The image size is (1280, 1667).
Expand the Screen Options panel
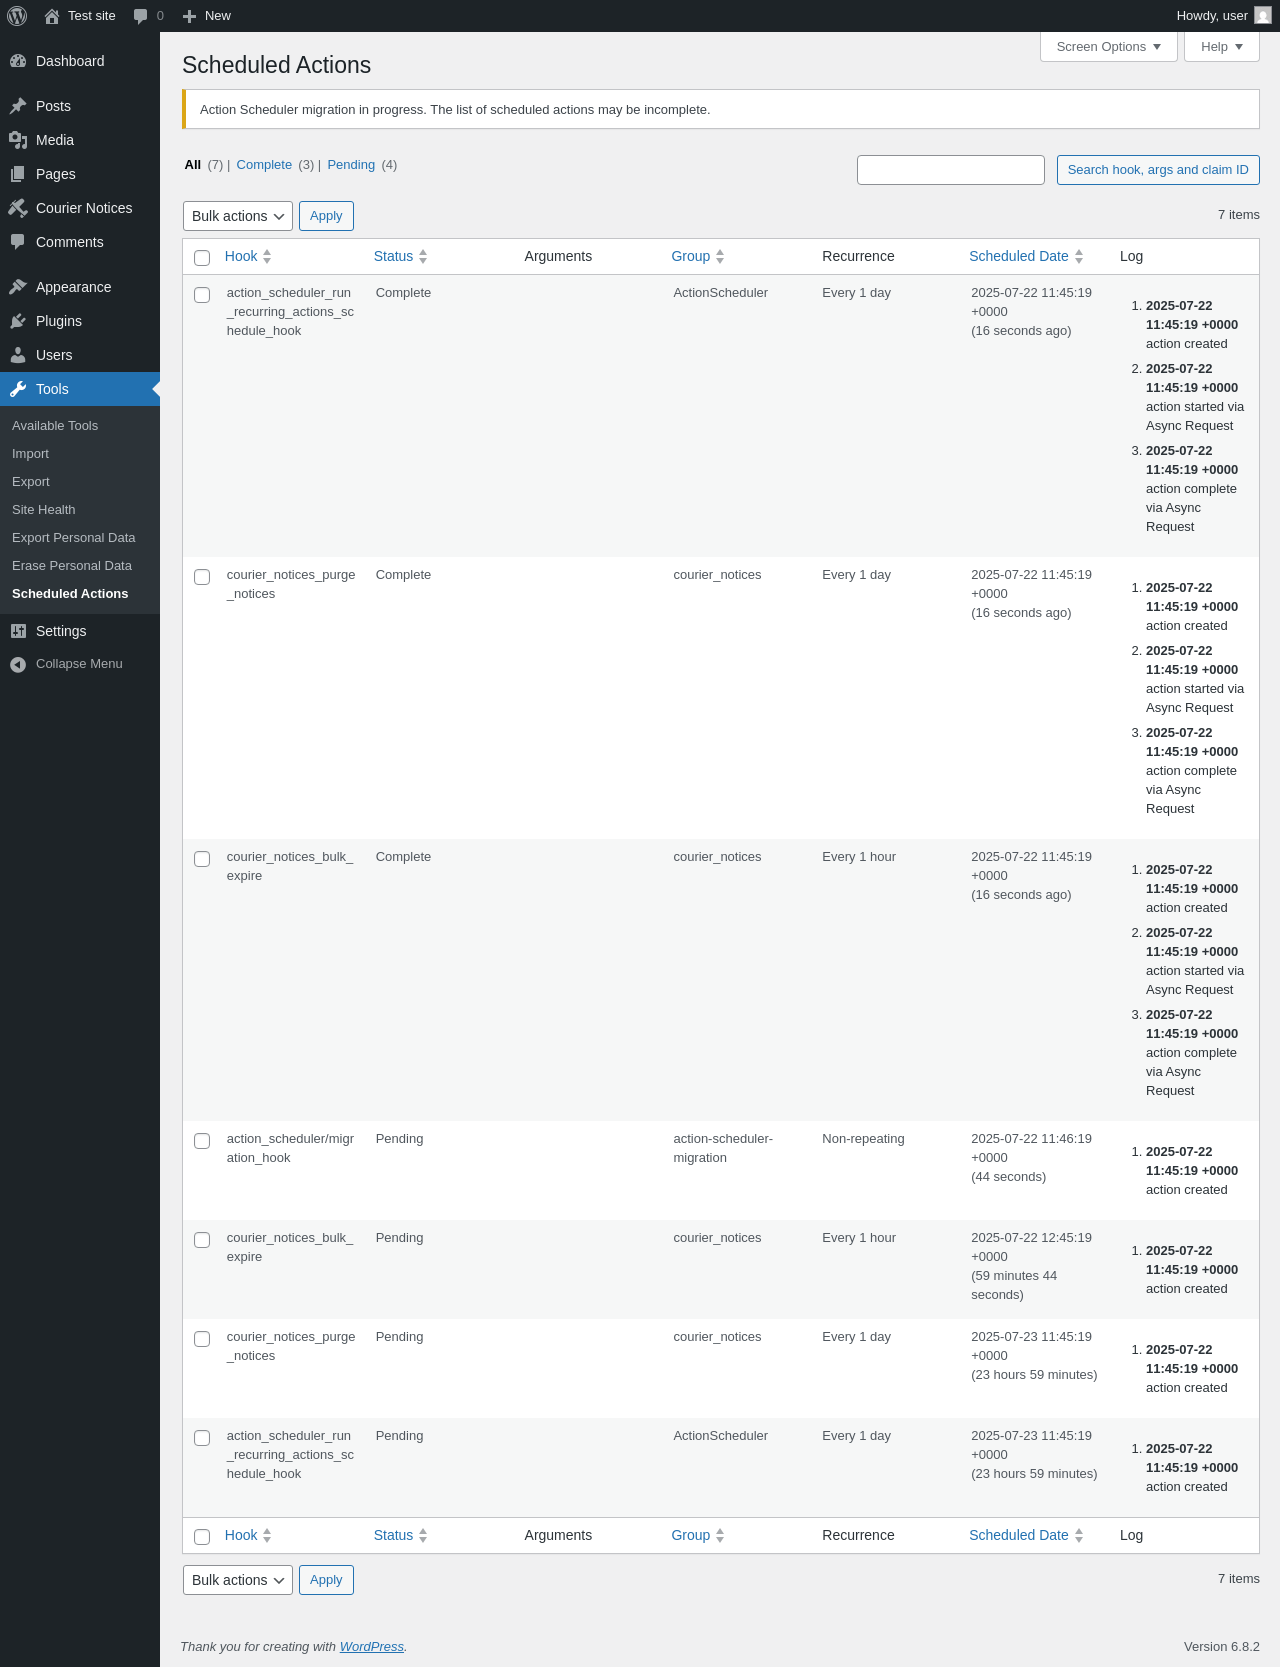tap(1109, 47)
